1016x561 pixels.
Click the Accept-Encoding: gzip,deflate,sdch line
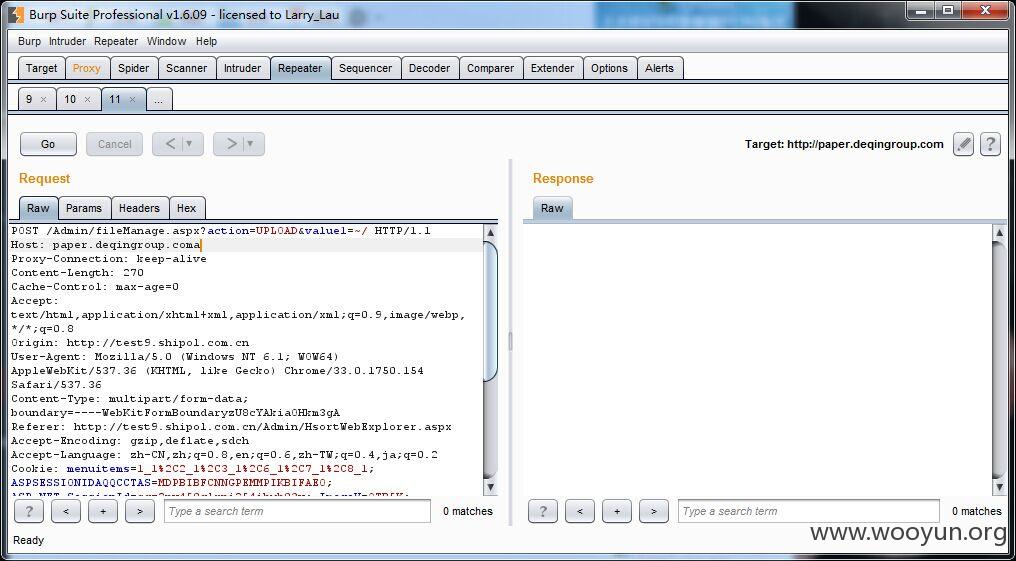tap(130, 441)
